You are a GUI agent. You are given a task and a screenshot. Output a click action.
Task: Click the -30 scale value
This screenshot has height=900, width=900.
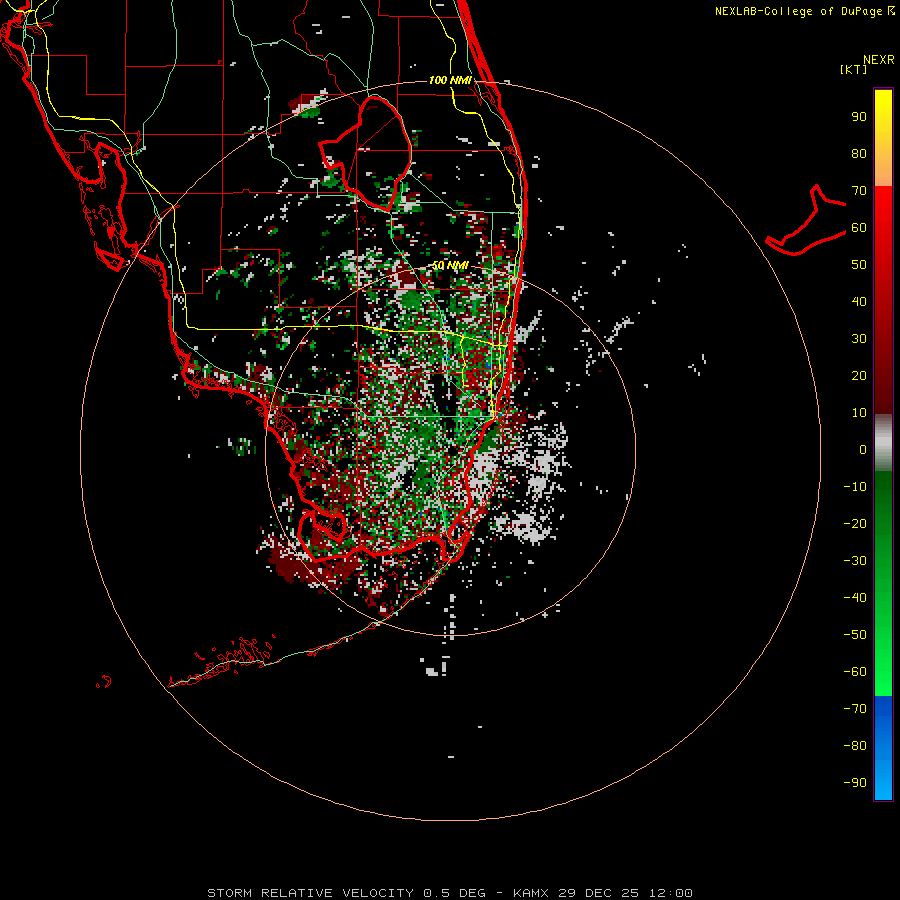(855, 560)
